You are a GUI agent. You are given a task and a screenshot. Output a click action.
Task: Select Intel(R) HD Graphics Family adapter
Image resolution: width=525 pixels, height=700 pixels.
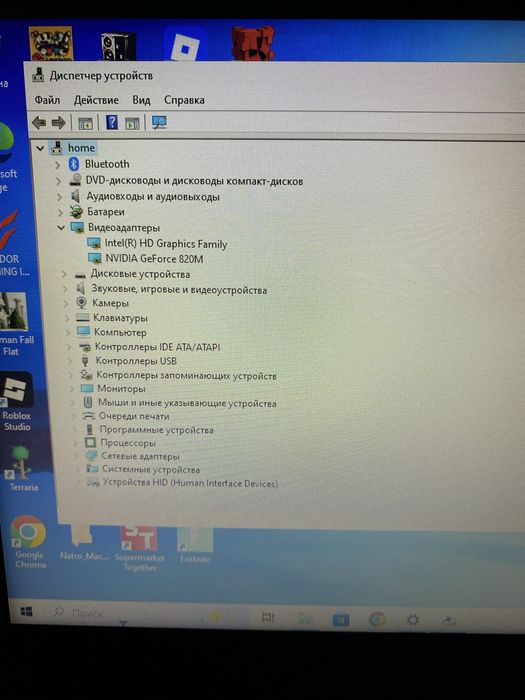(166, 244)
